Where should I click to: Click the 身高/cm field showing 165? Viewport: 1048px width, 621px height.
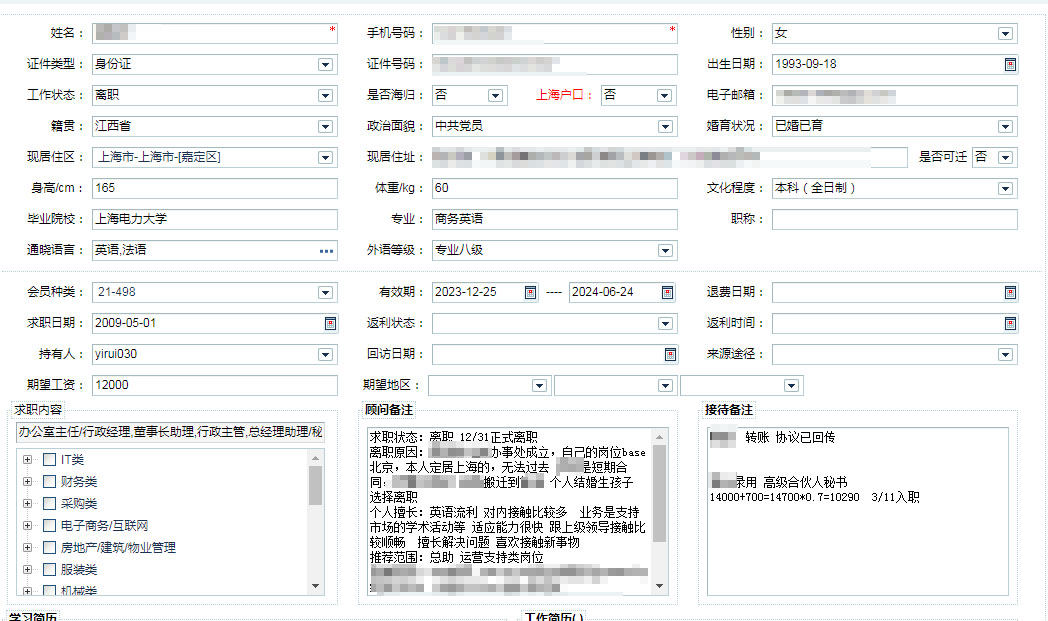click(x=215, y=188)
